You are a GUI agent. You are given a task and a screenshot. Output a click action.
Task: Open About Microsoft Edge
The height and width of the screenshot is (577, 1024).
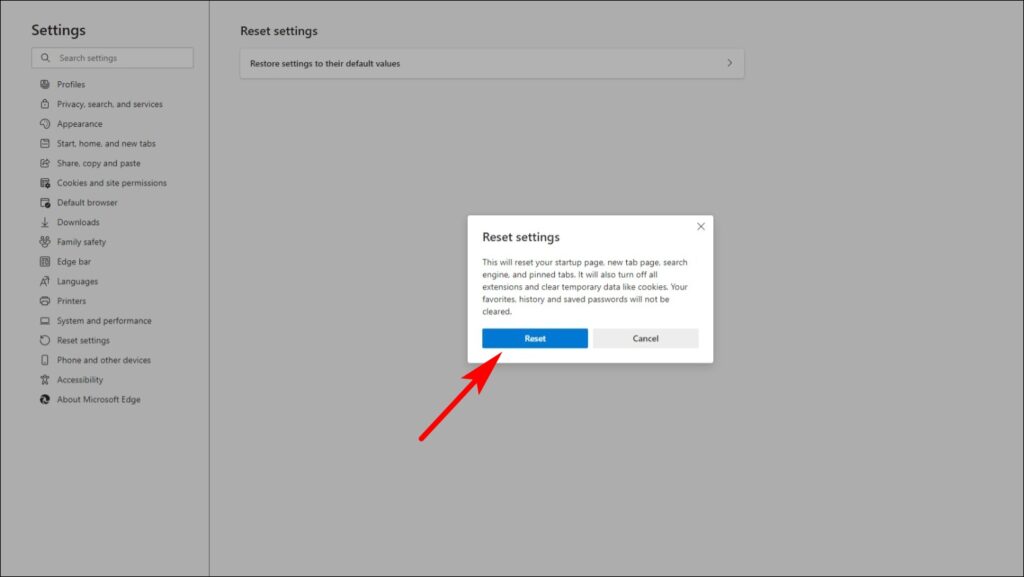click(99, 399)
